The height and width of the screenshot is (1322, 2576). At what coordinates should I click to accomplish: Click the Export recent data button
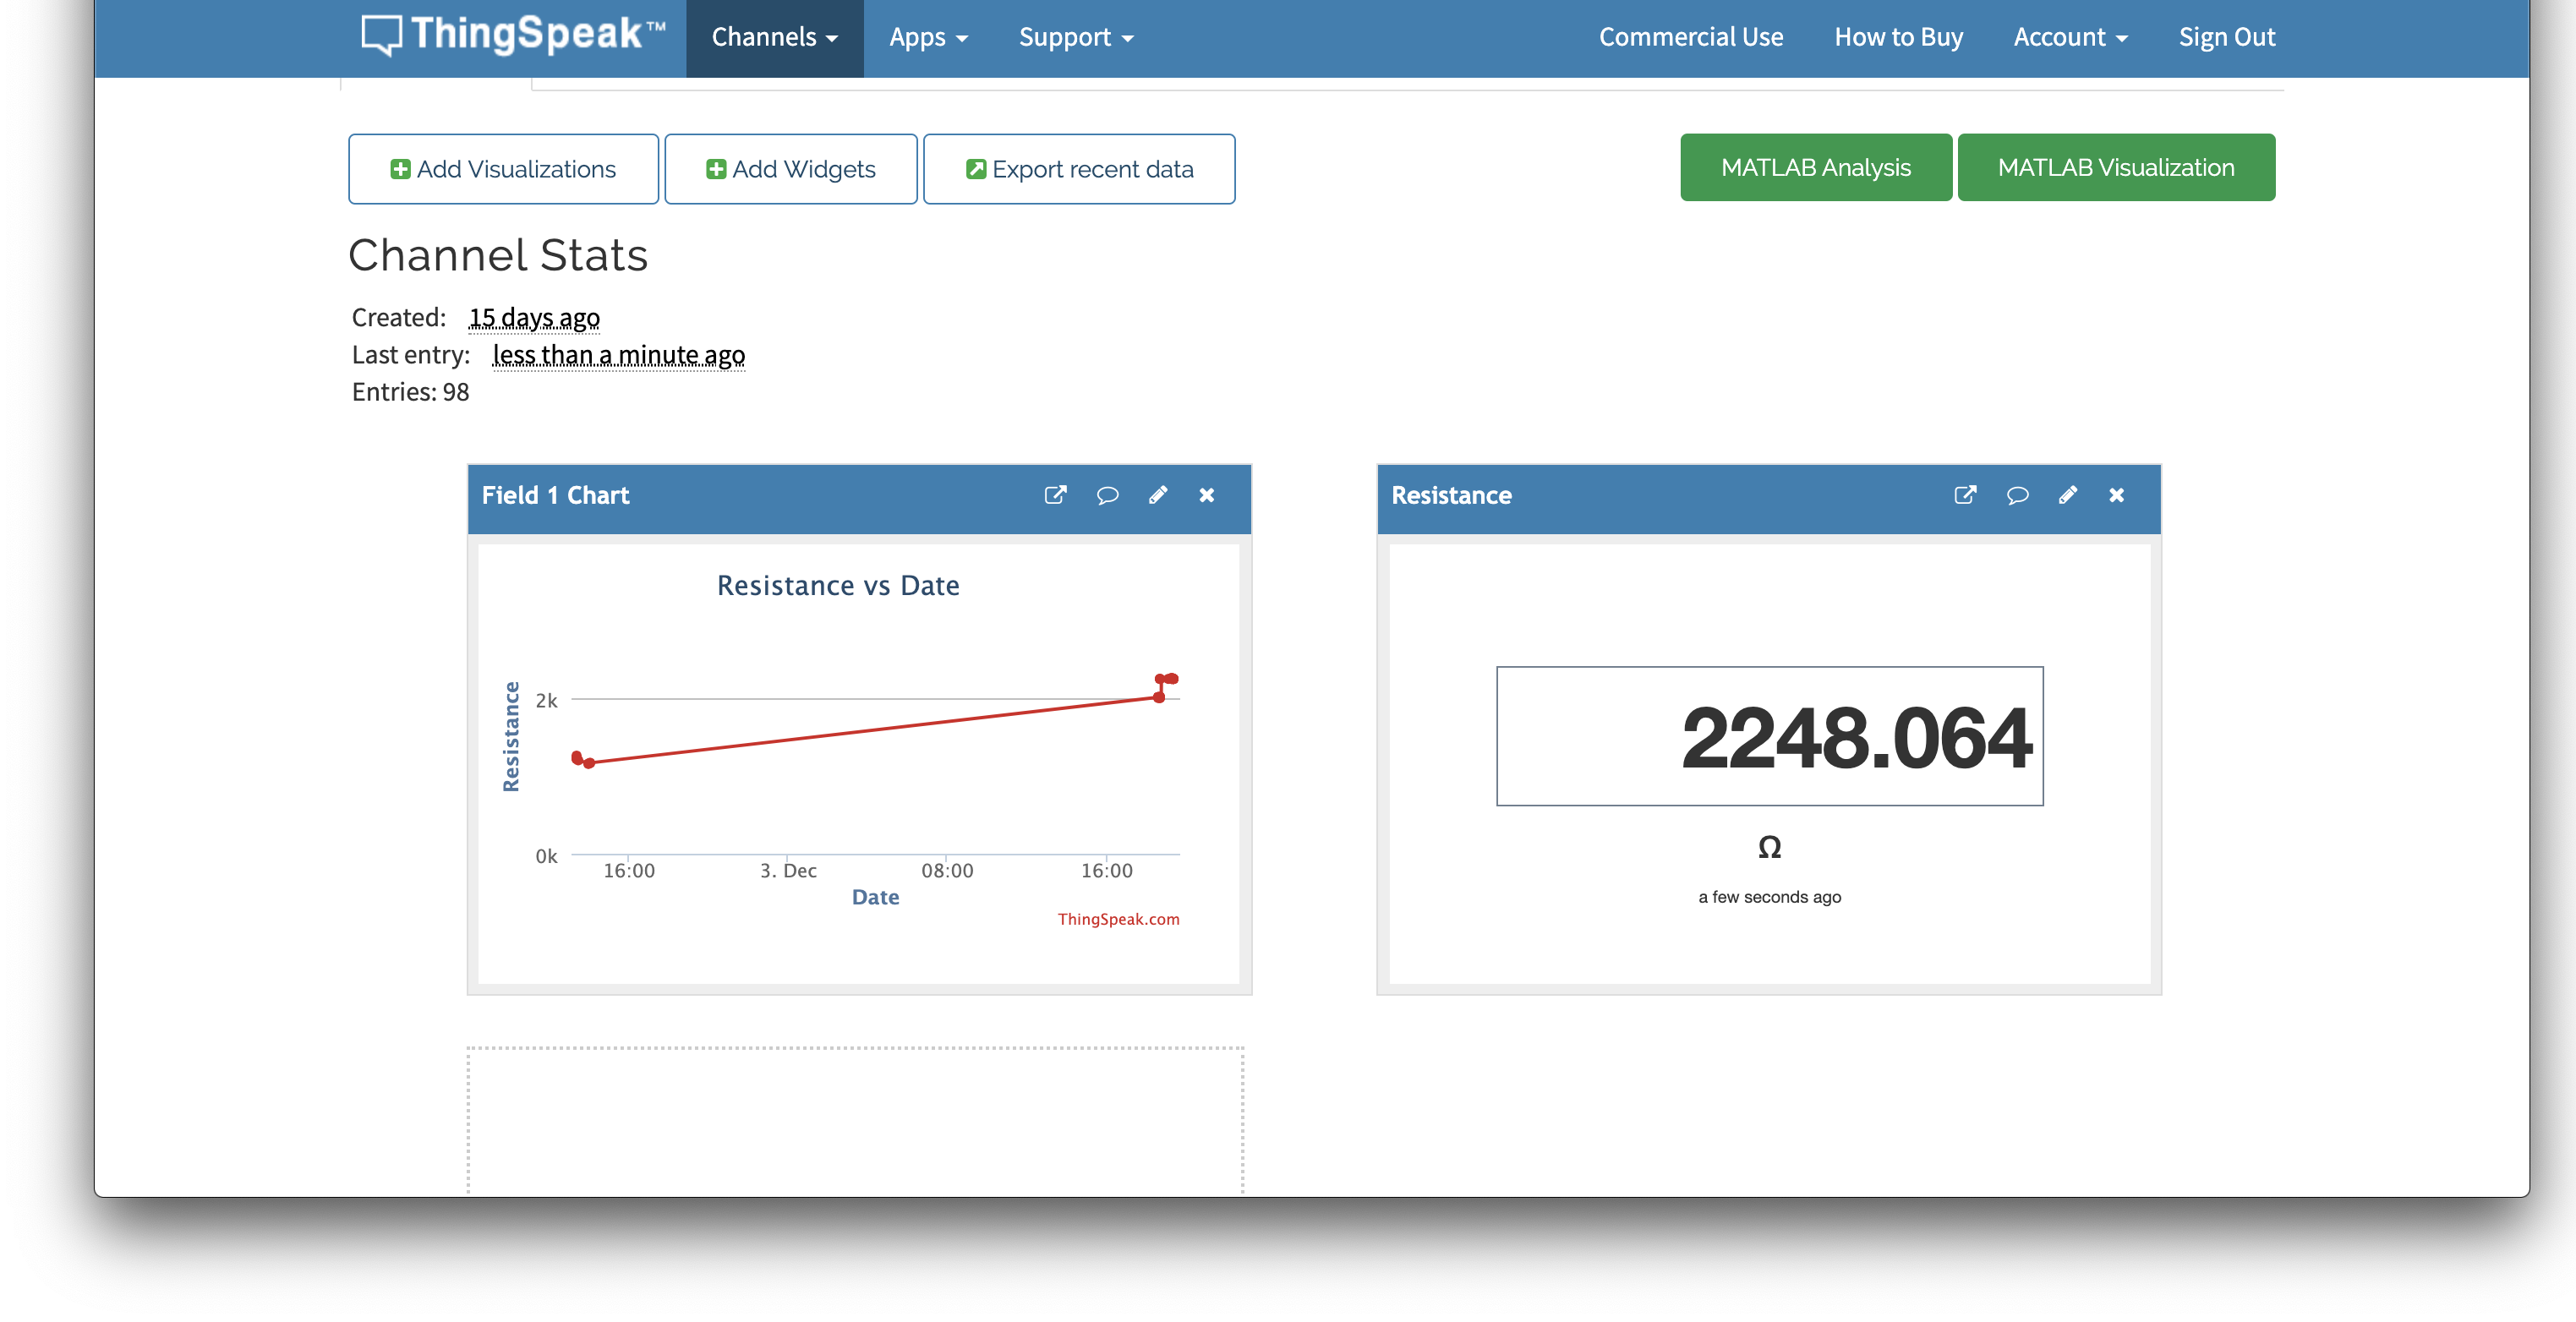[1077, 168]
